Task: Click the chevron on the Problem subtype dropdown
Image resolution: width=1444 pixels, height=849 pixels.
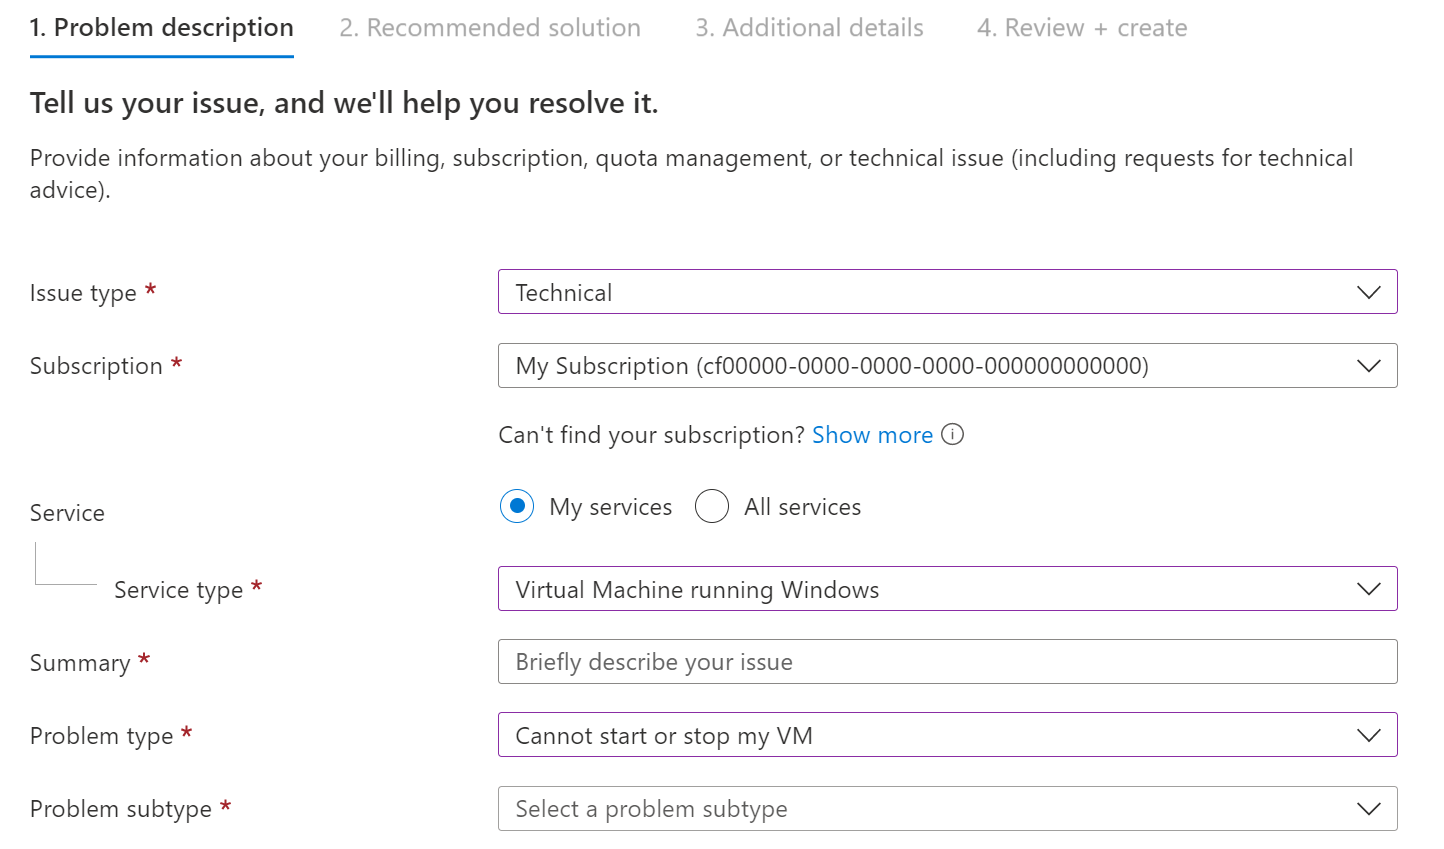Action: pos(1369,808)
